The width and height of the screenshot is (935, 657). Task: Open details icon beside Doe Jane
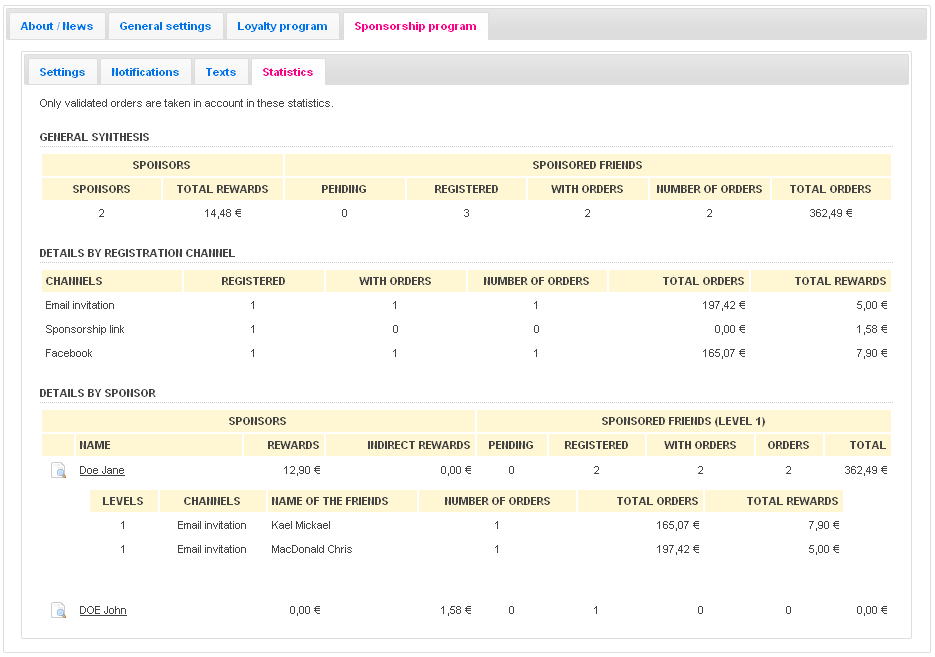[x=58, y=470]
